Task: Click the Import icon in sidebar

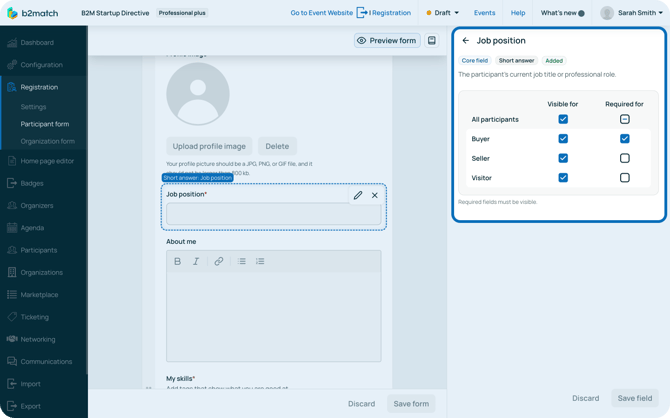Action: click(x=12, y=383)
